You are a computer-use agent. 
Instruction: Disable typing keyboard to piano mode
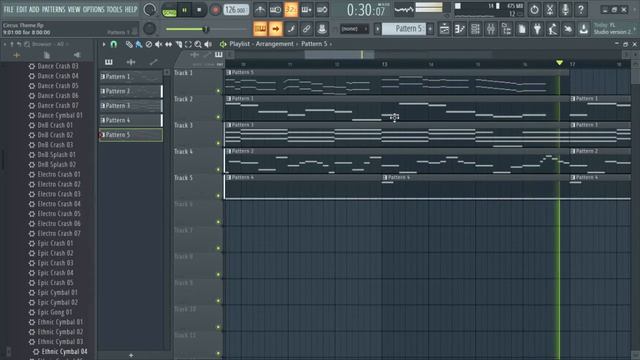click(x=260, y=29)
